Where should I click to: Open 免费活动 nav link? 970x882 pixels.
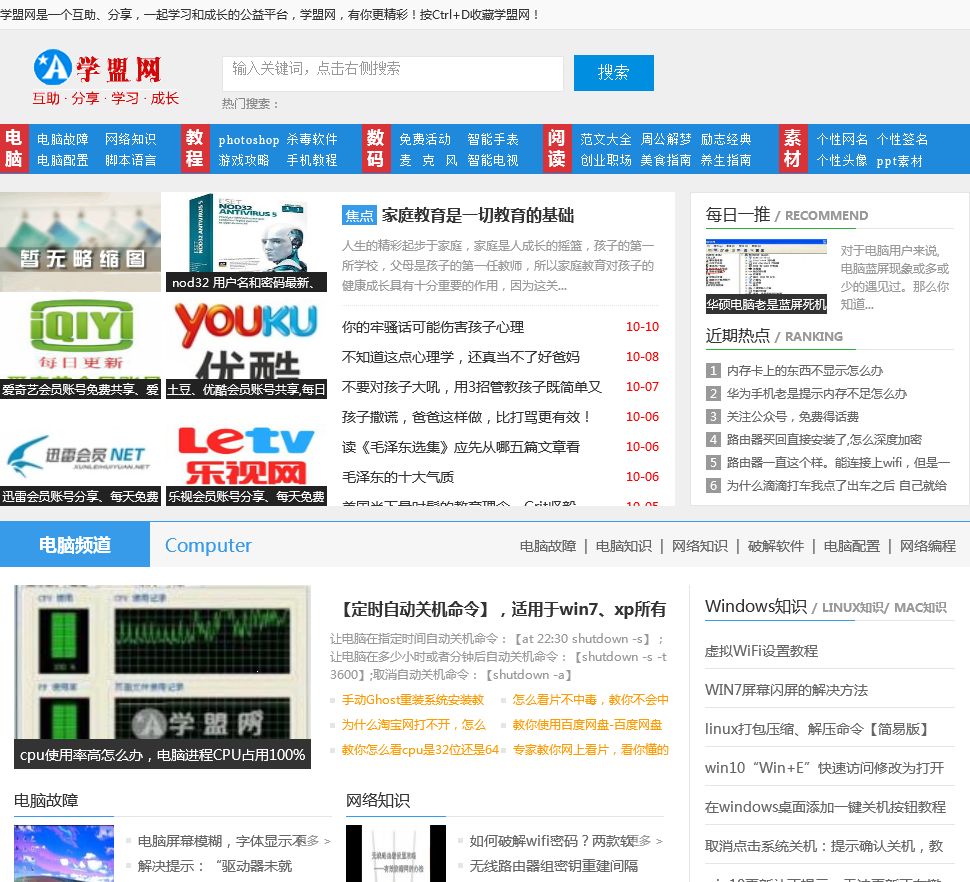coord(425,139)
